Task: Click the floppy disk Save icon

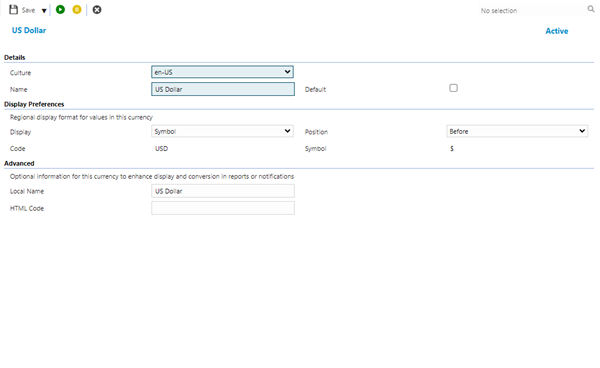Action: tap(13, 10)
